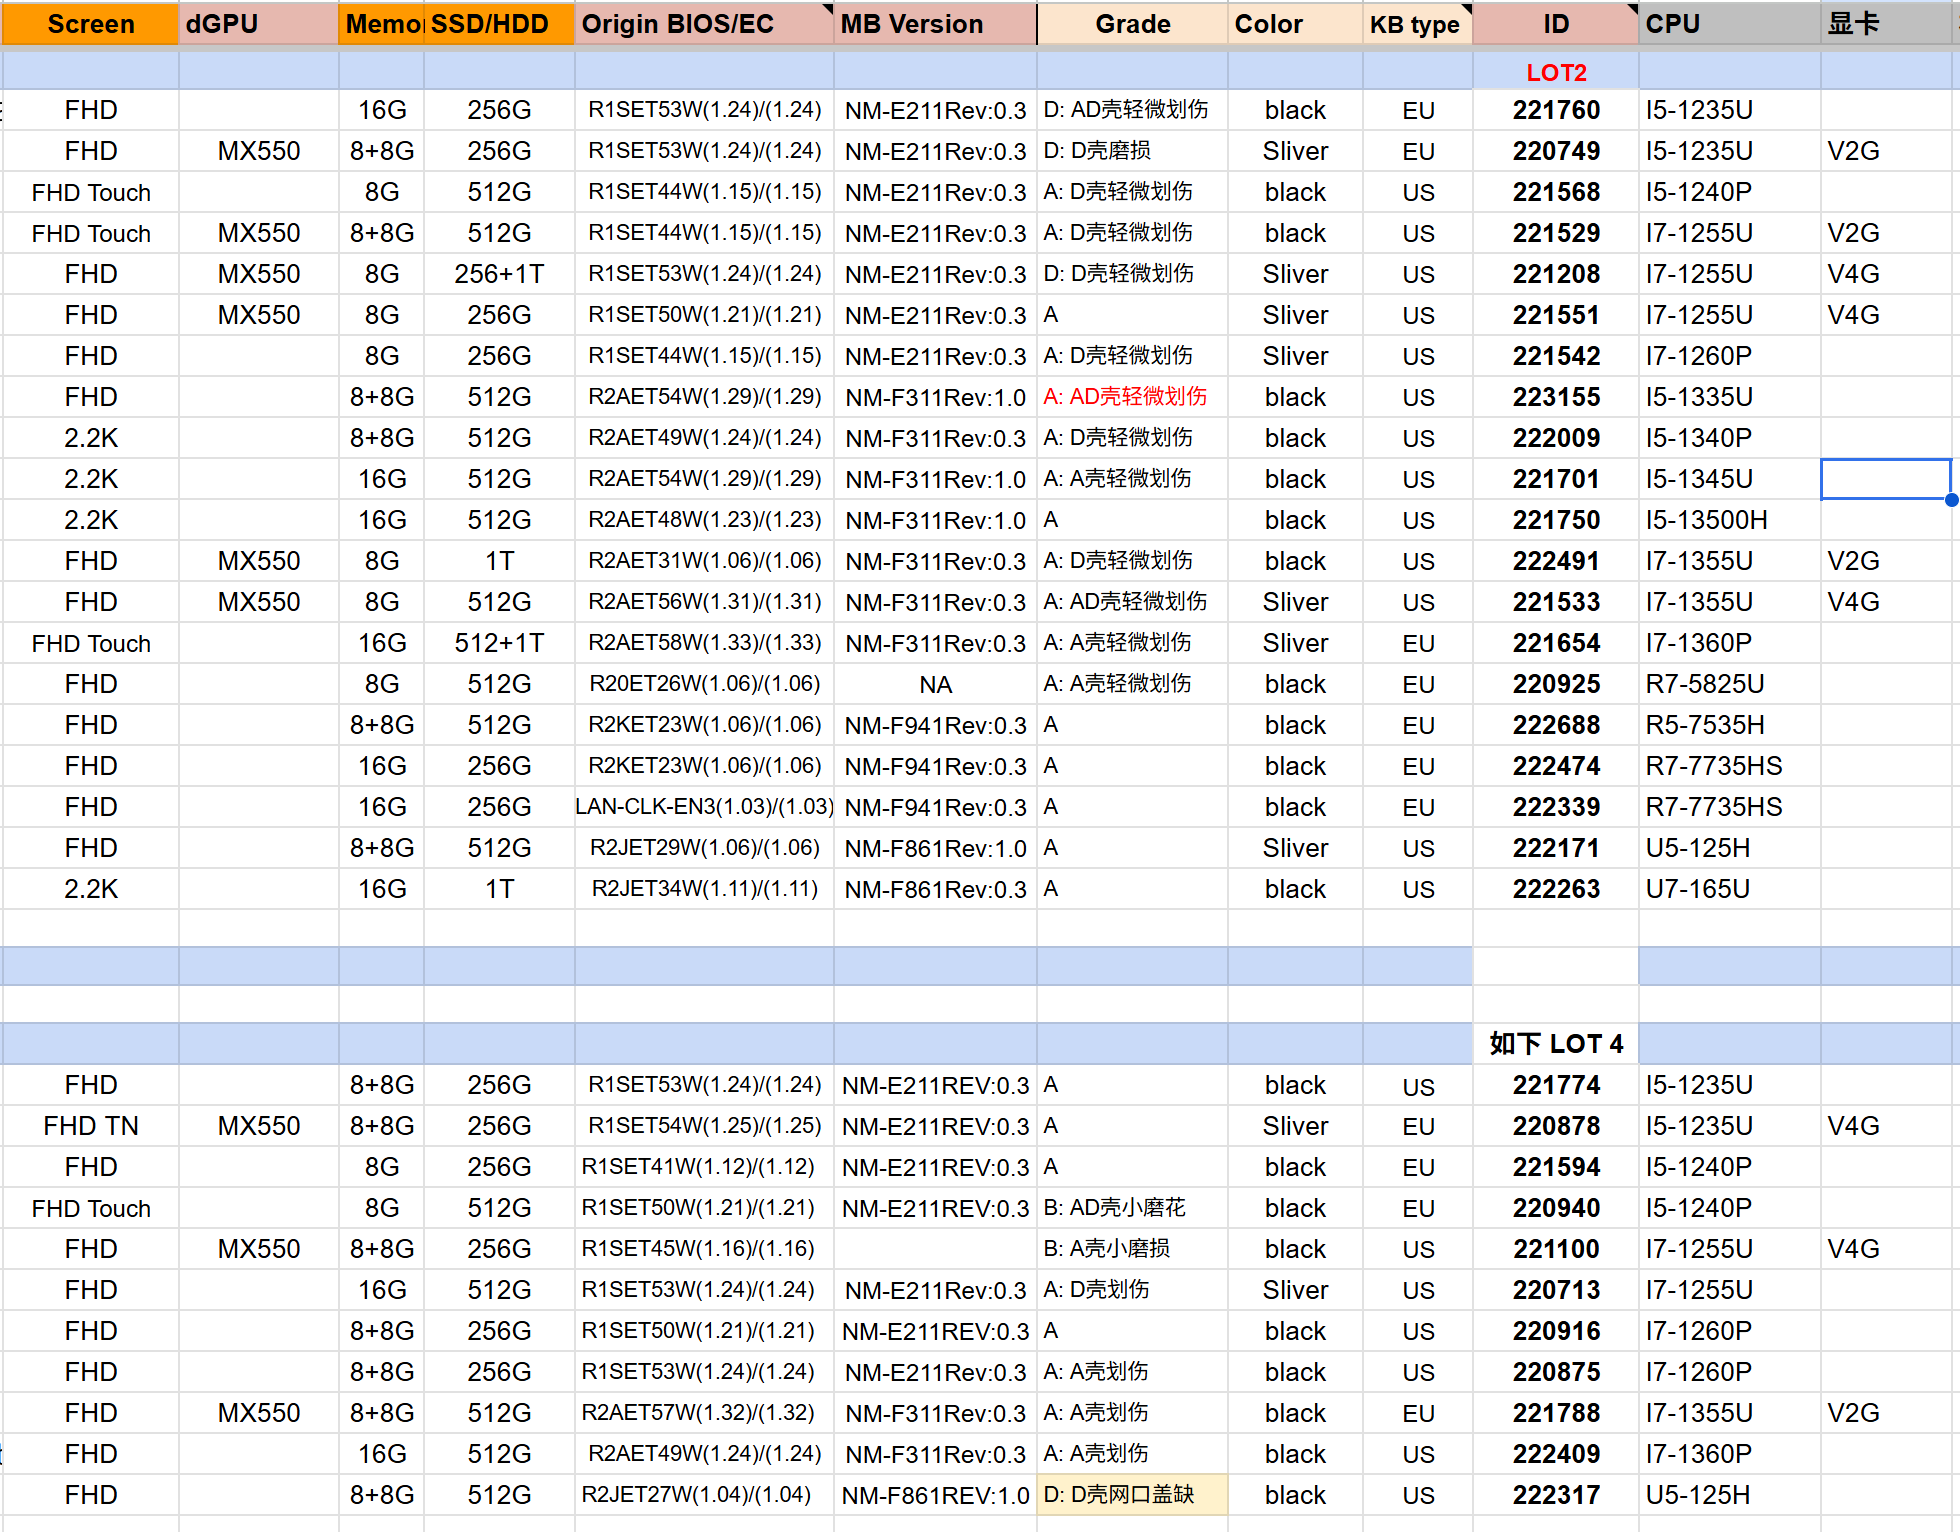The image size is (1960, 1532).
Task: Select MB Version NM-F861Rev:1.0 in row 222171
Action: point(935,848)
